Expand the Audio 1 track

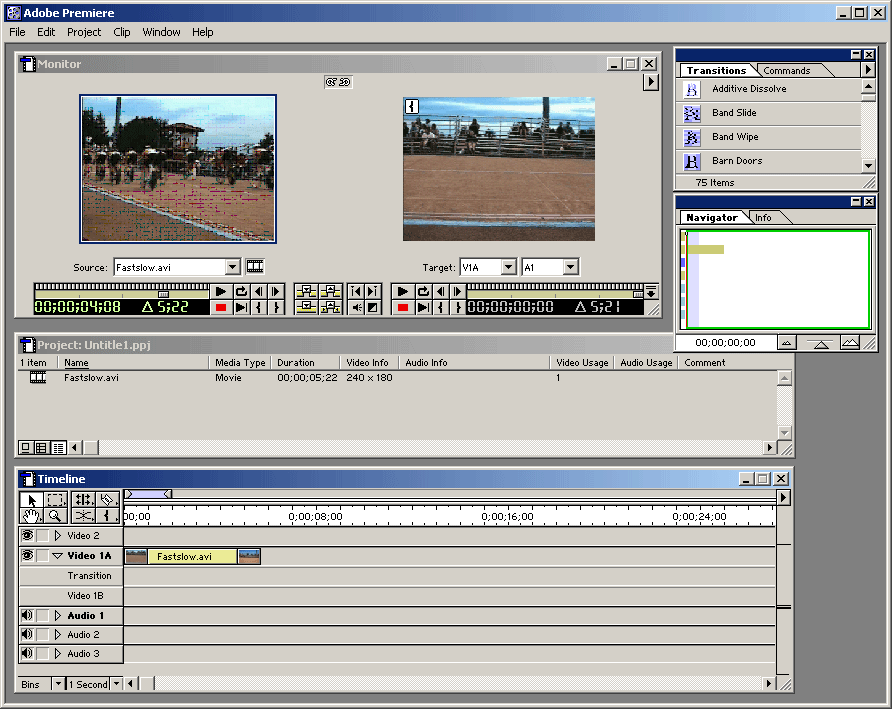click(x=57, y=616)
